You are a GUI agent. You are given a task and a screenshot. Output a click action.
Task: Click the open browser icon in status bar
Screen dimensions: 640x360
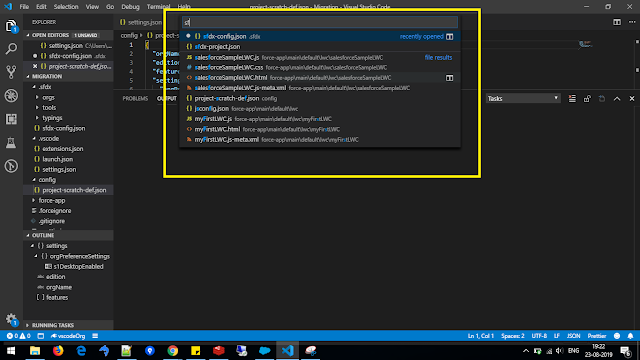pos(40,336)
